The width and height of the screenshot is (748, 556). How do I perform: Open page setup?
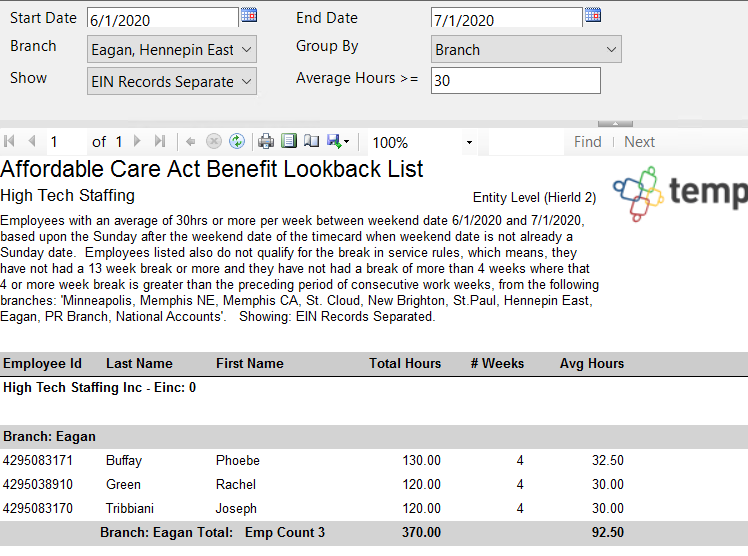(x=312, y=141)
